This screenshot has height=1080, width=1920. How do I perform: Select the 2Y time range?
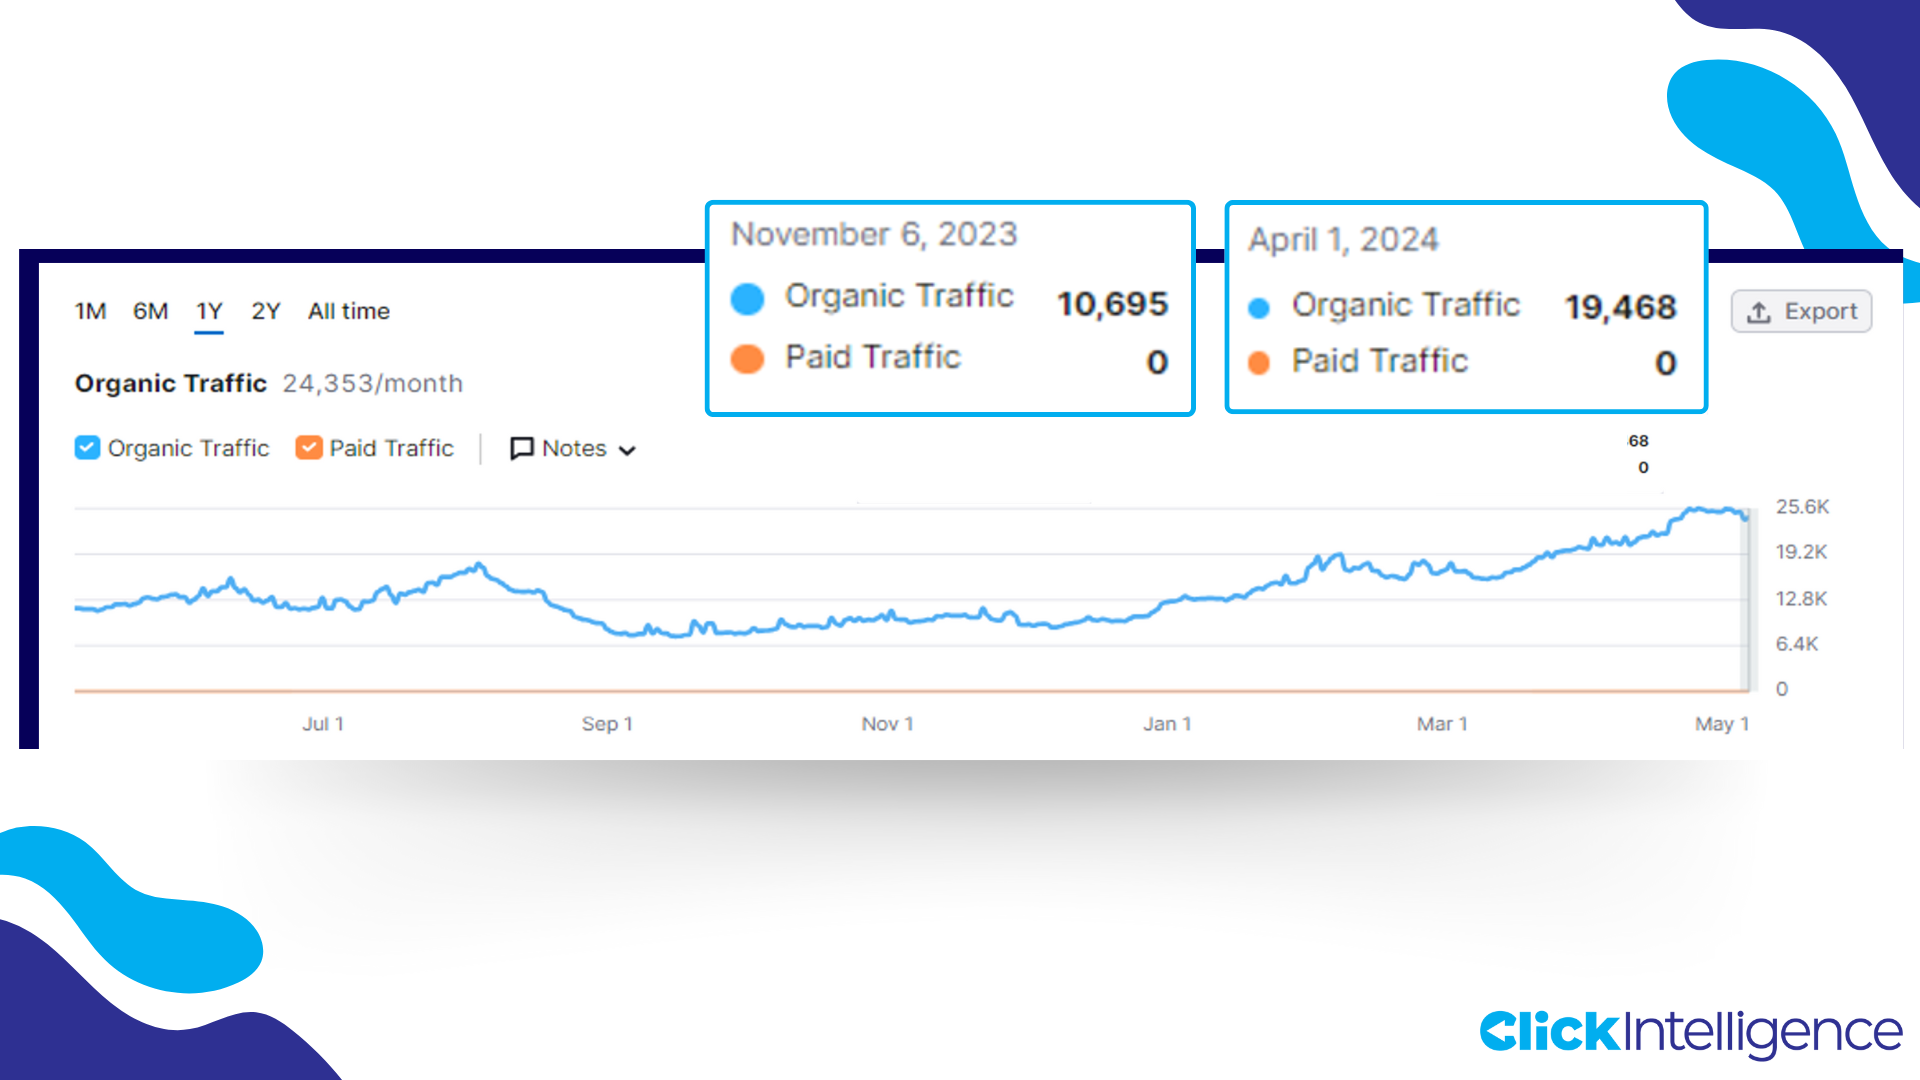pyautogui.click(x=265, y=311)
